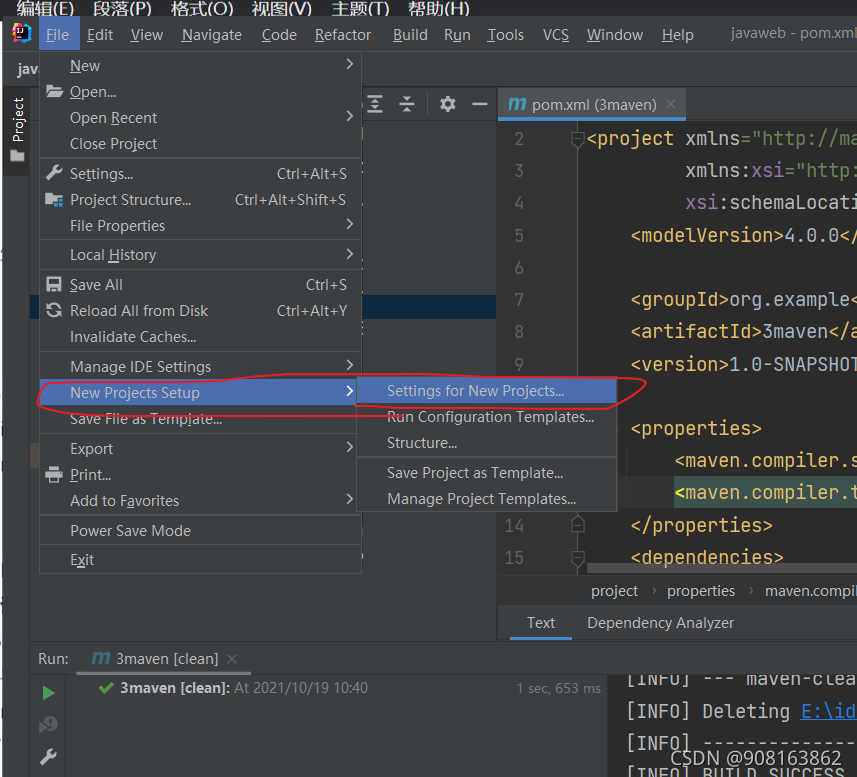Screen dimensions: 857x777
Task: Click the Maven icon on pom.xml tab
Action: (516, 104)
